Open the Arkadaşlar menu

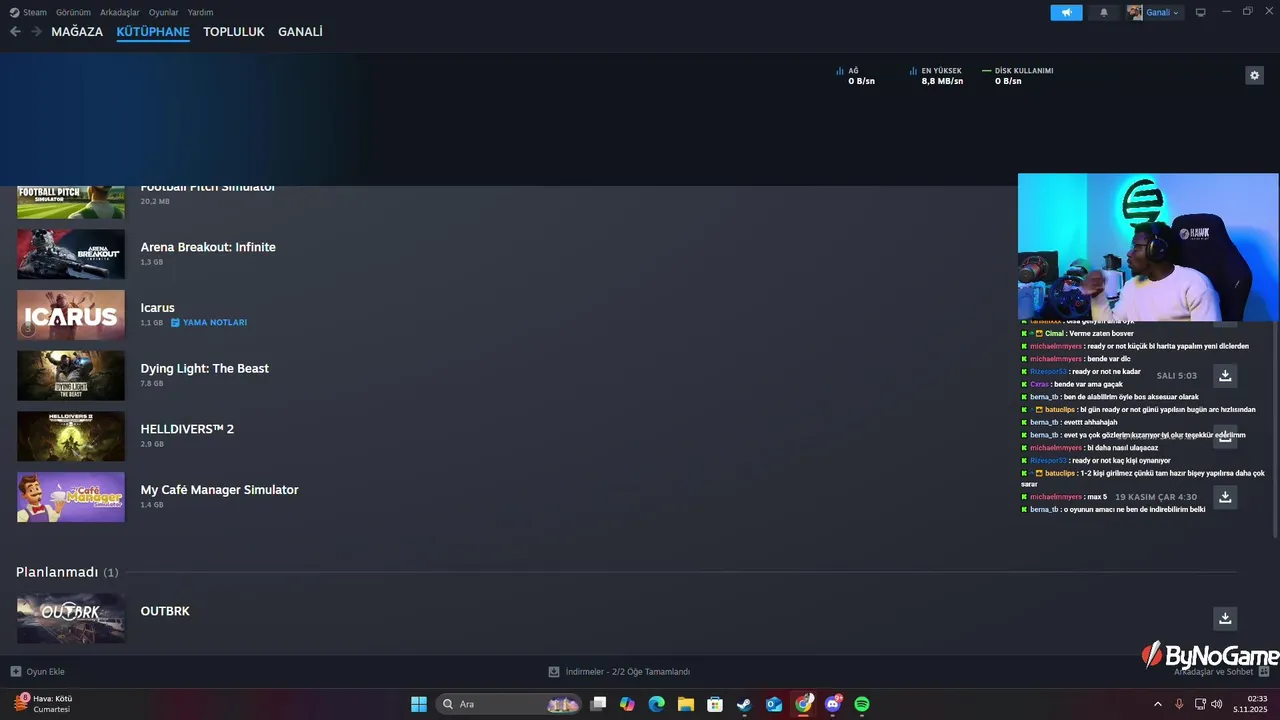tap(120, 12)
